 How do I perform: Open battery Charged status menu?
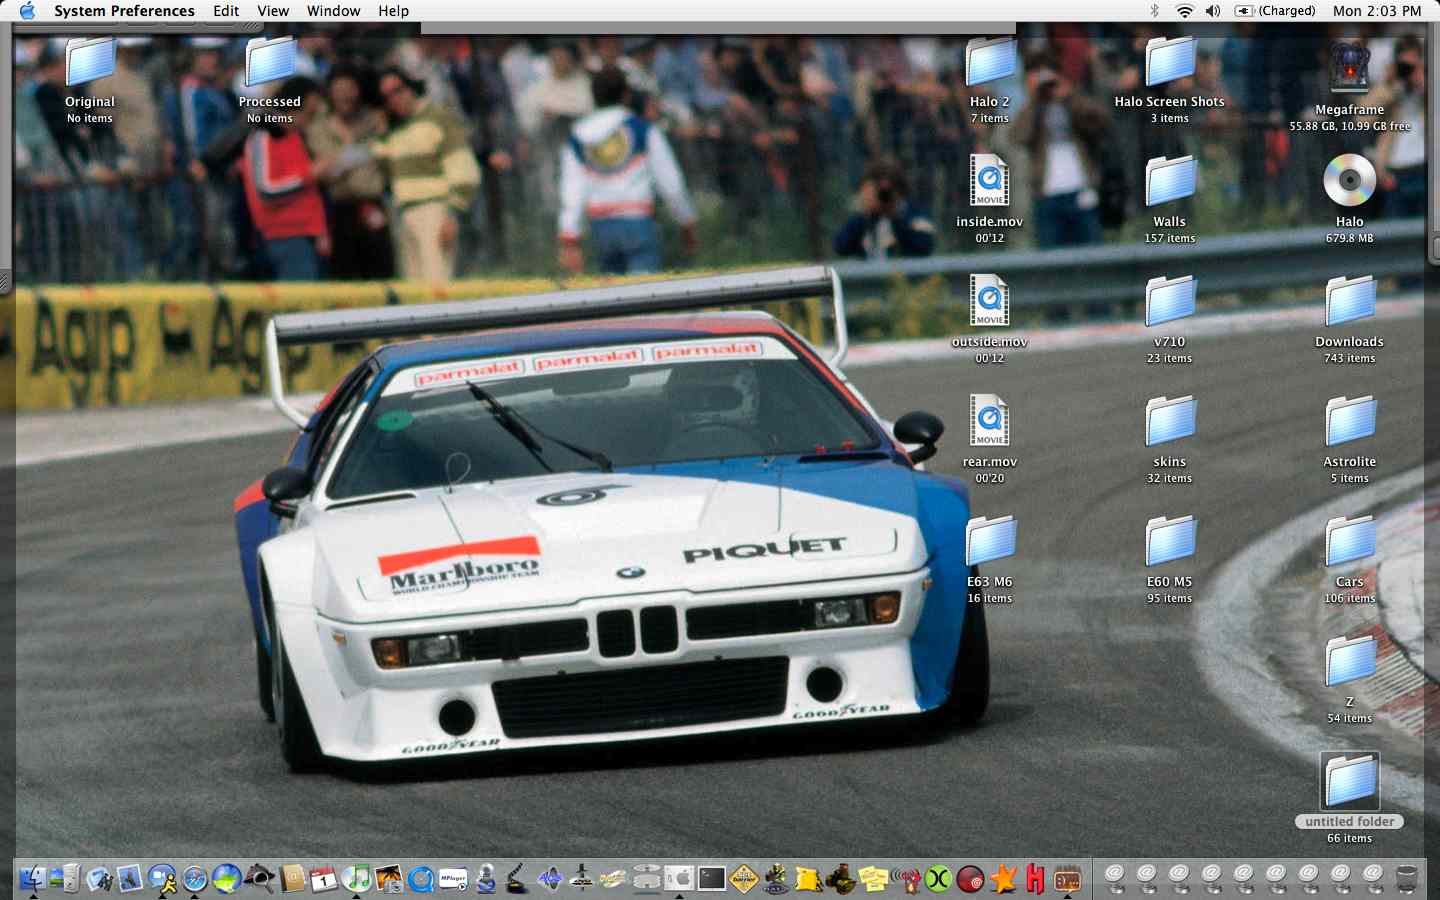tap(1276, 11)
